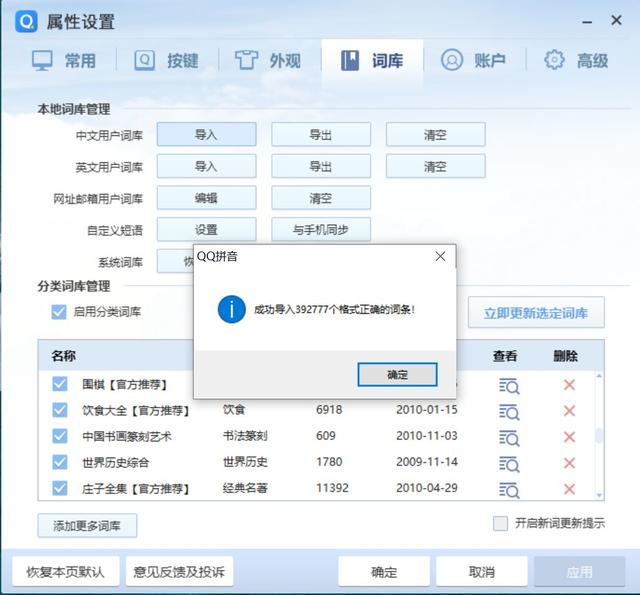Open 意见反馈及投诉
Viewport: 640px width, 595px height.
[x=179, y=571]
